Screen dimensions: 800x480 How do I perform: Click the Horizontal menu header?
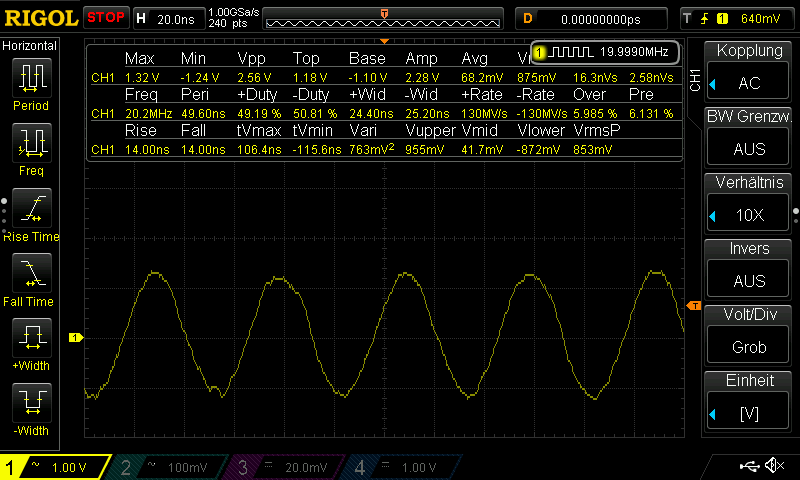coord(30,46)
